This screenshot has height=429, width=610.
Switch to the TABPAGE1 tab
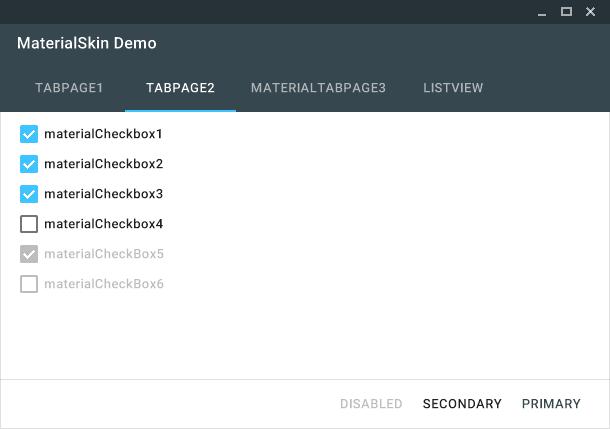69,88
